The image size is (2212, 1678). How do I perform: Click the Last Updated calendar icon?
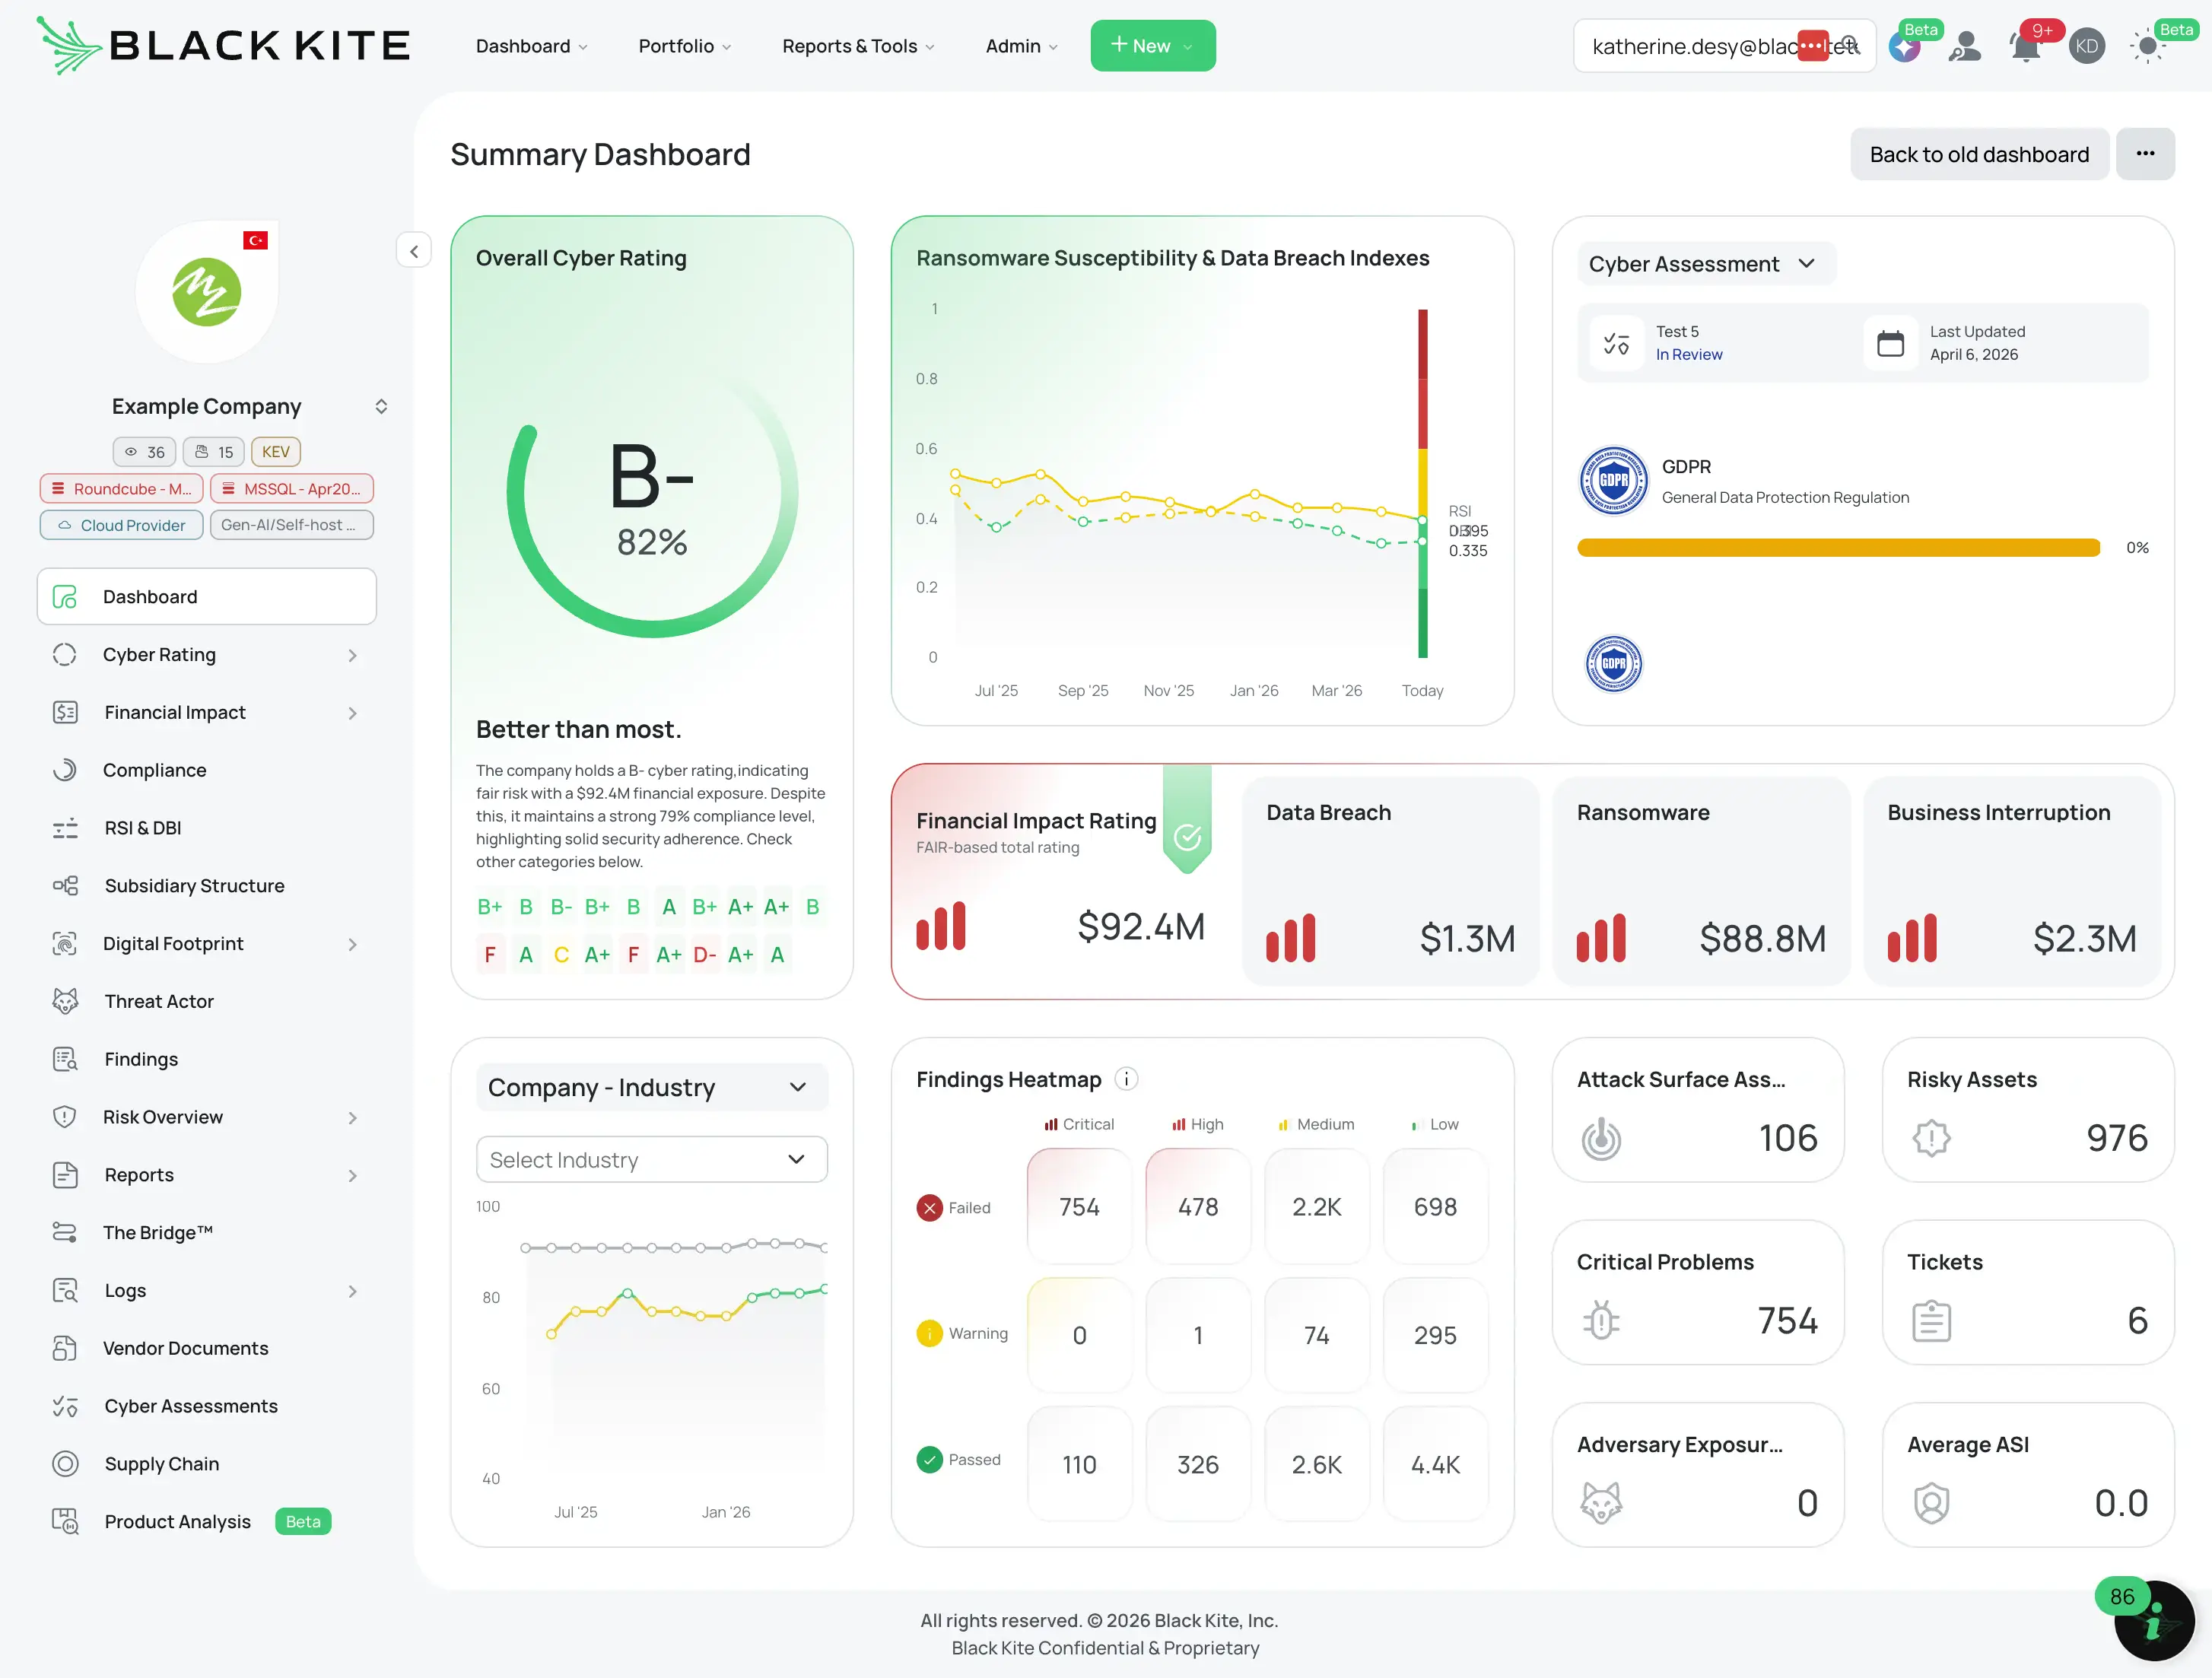click(1890, 343)
